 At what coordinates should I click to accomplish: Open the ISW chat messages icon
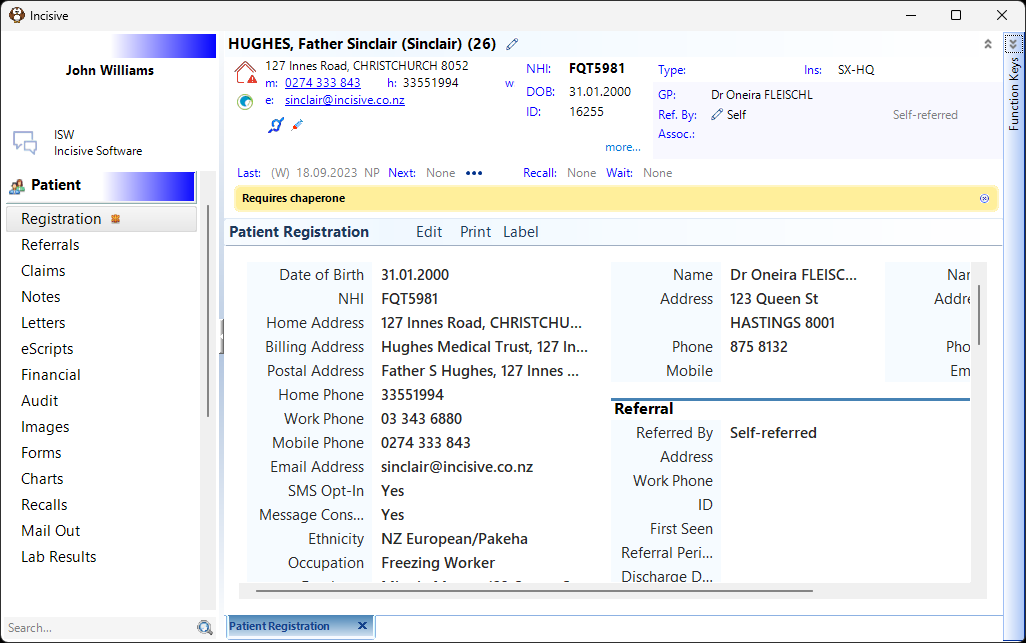(x=25, y=142)
